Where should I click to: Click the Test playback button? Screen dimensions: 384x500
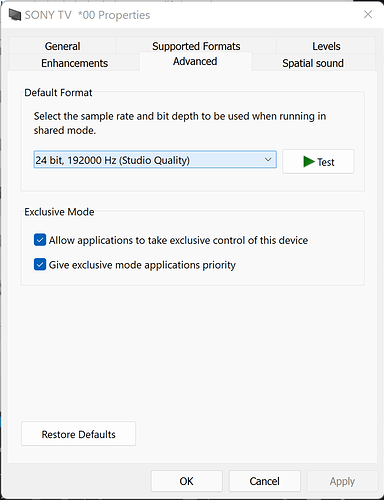tap(318, 162)
